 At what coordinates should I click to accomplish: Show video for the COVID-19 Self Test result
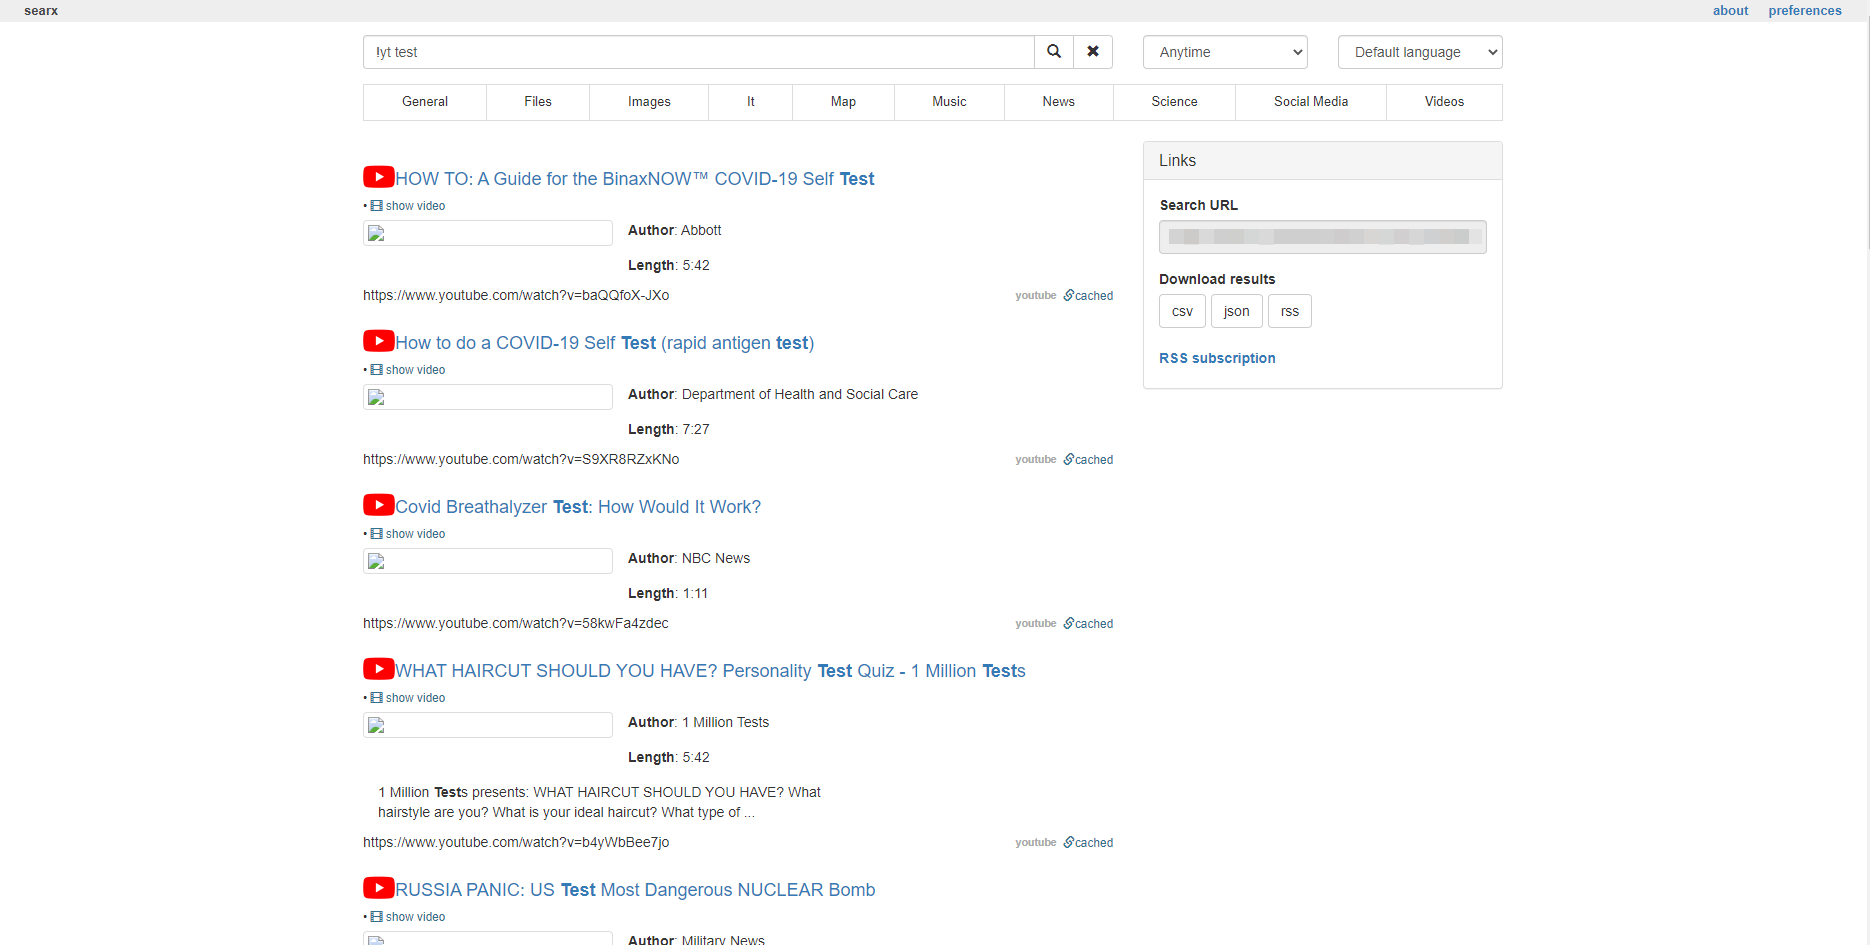tap(412, 369)
